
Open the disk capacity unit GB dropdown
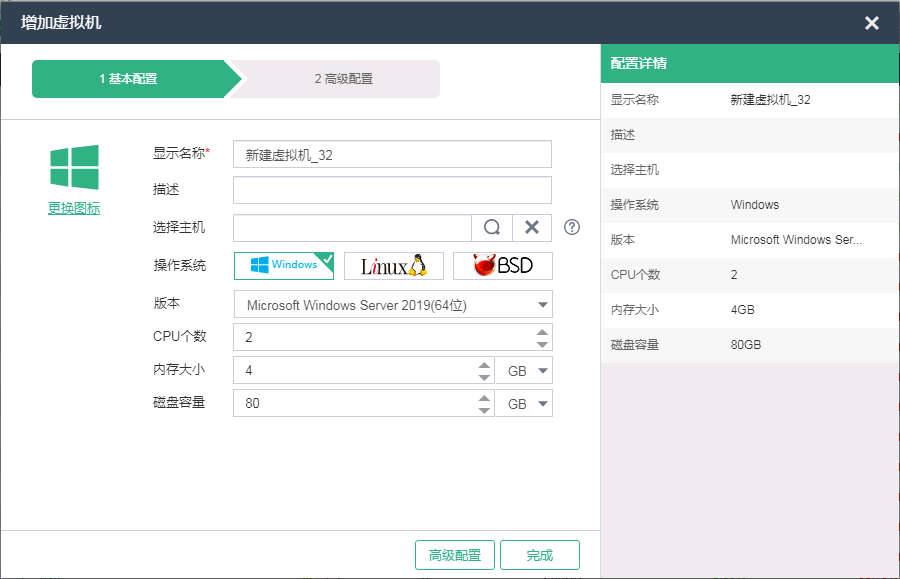pos(524,404)
